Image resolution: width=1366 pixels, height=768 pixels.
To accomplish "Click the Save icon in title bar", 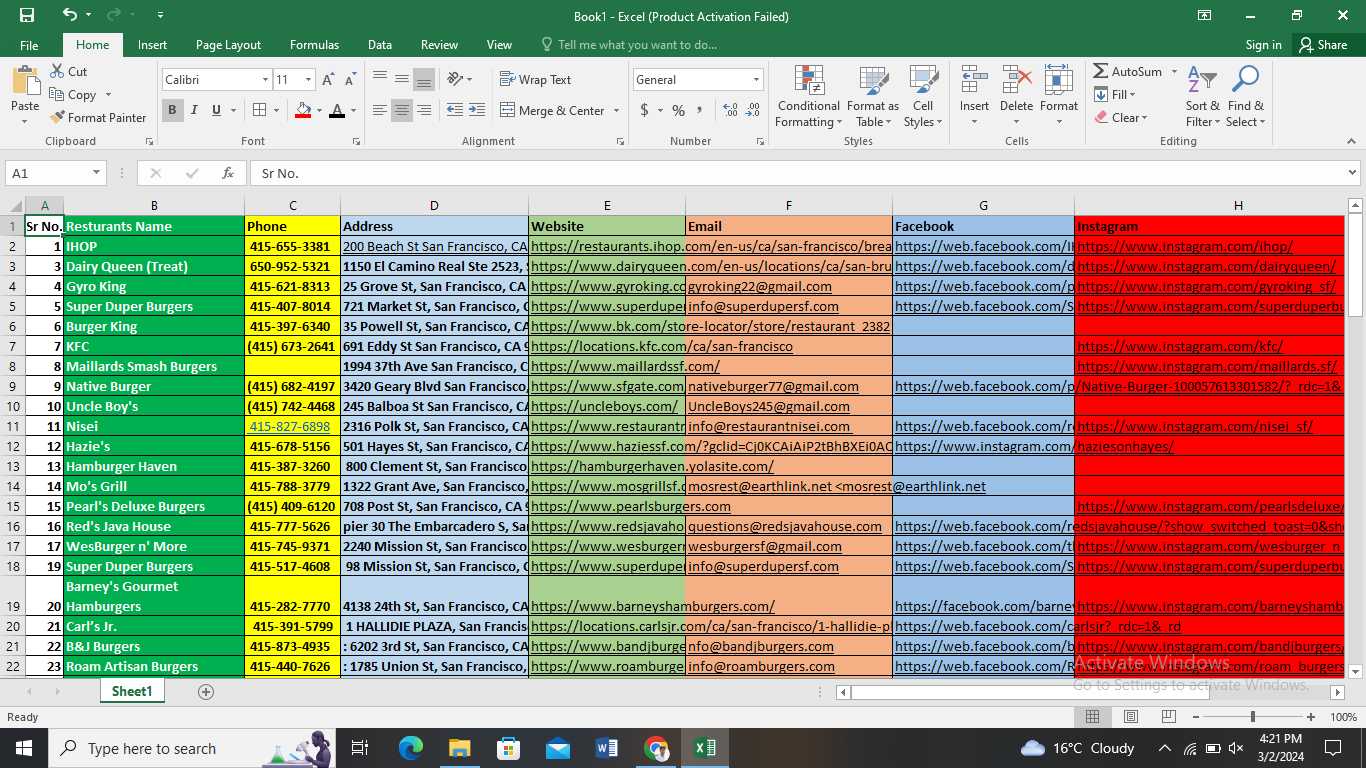I will 27,15.
